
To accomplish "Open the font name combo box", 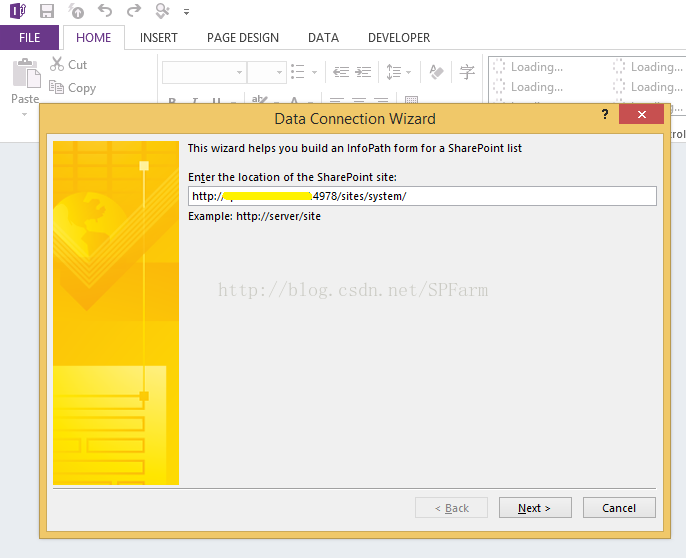I will [204, 72].
